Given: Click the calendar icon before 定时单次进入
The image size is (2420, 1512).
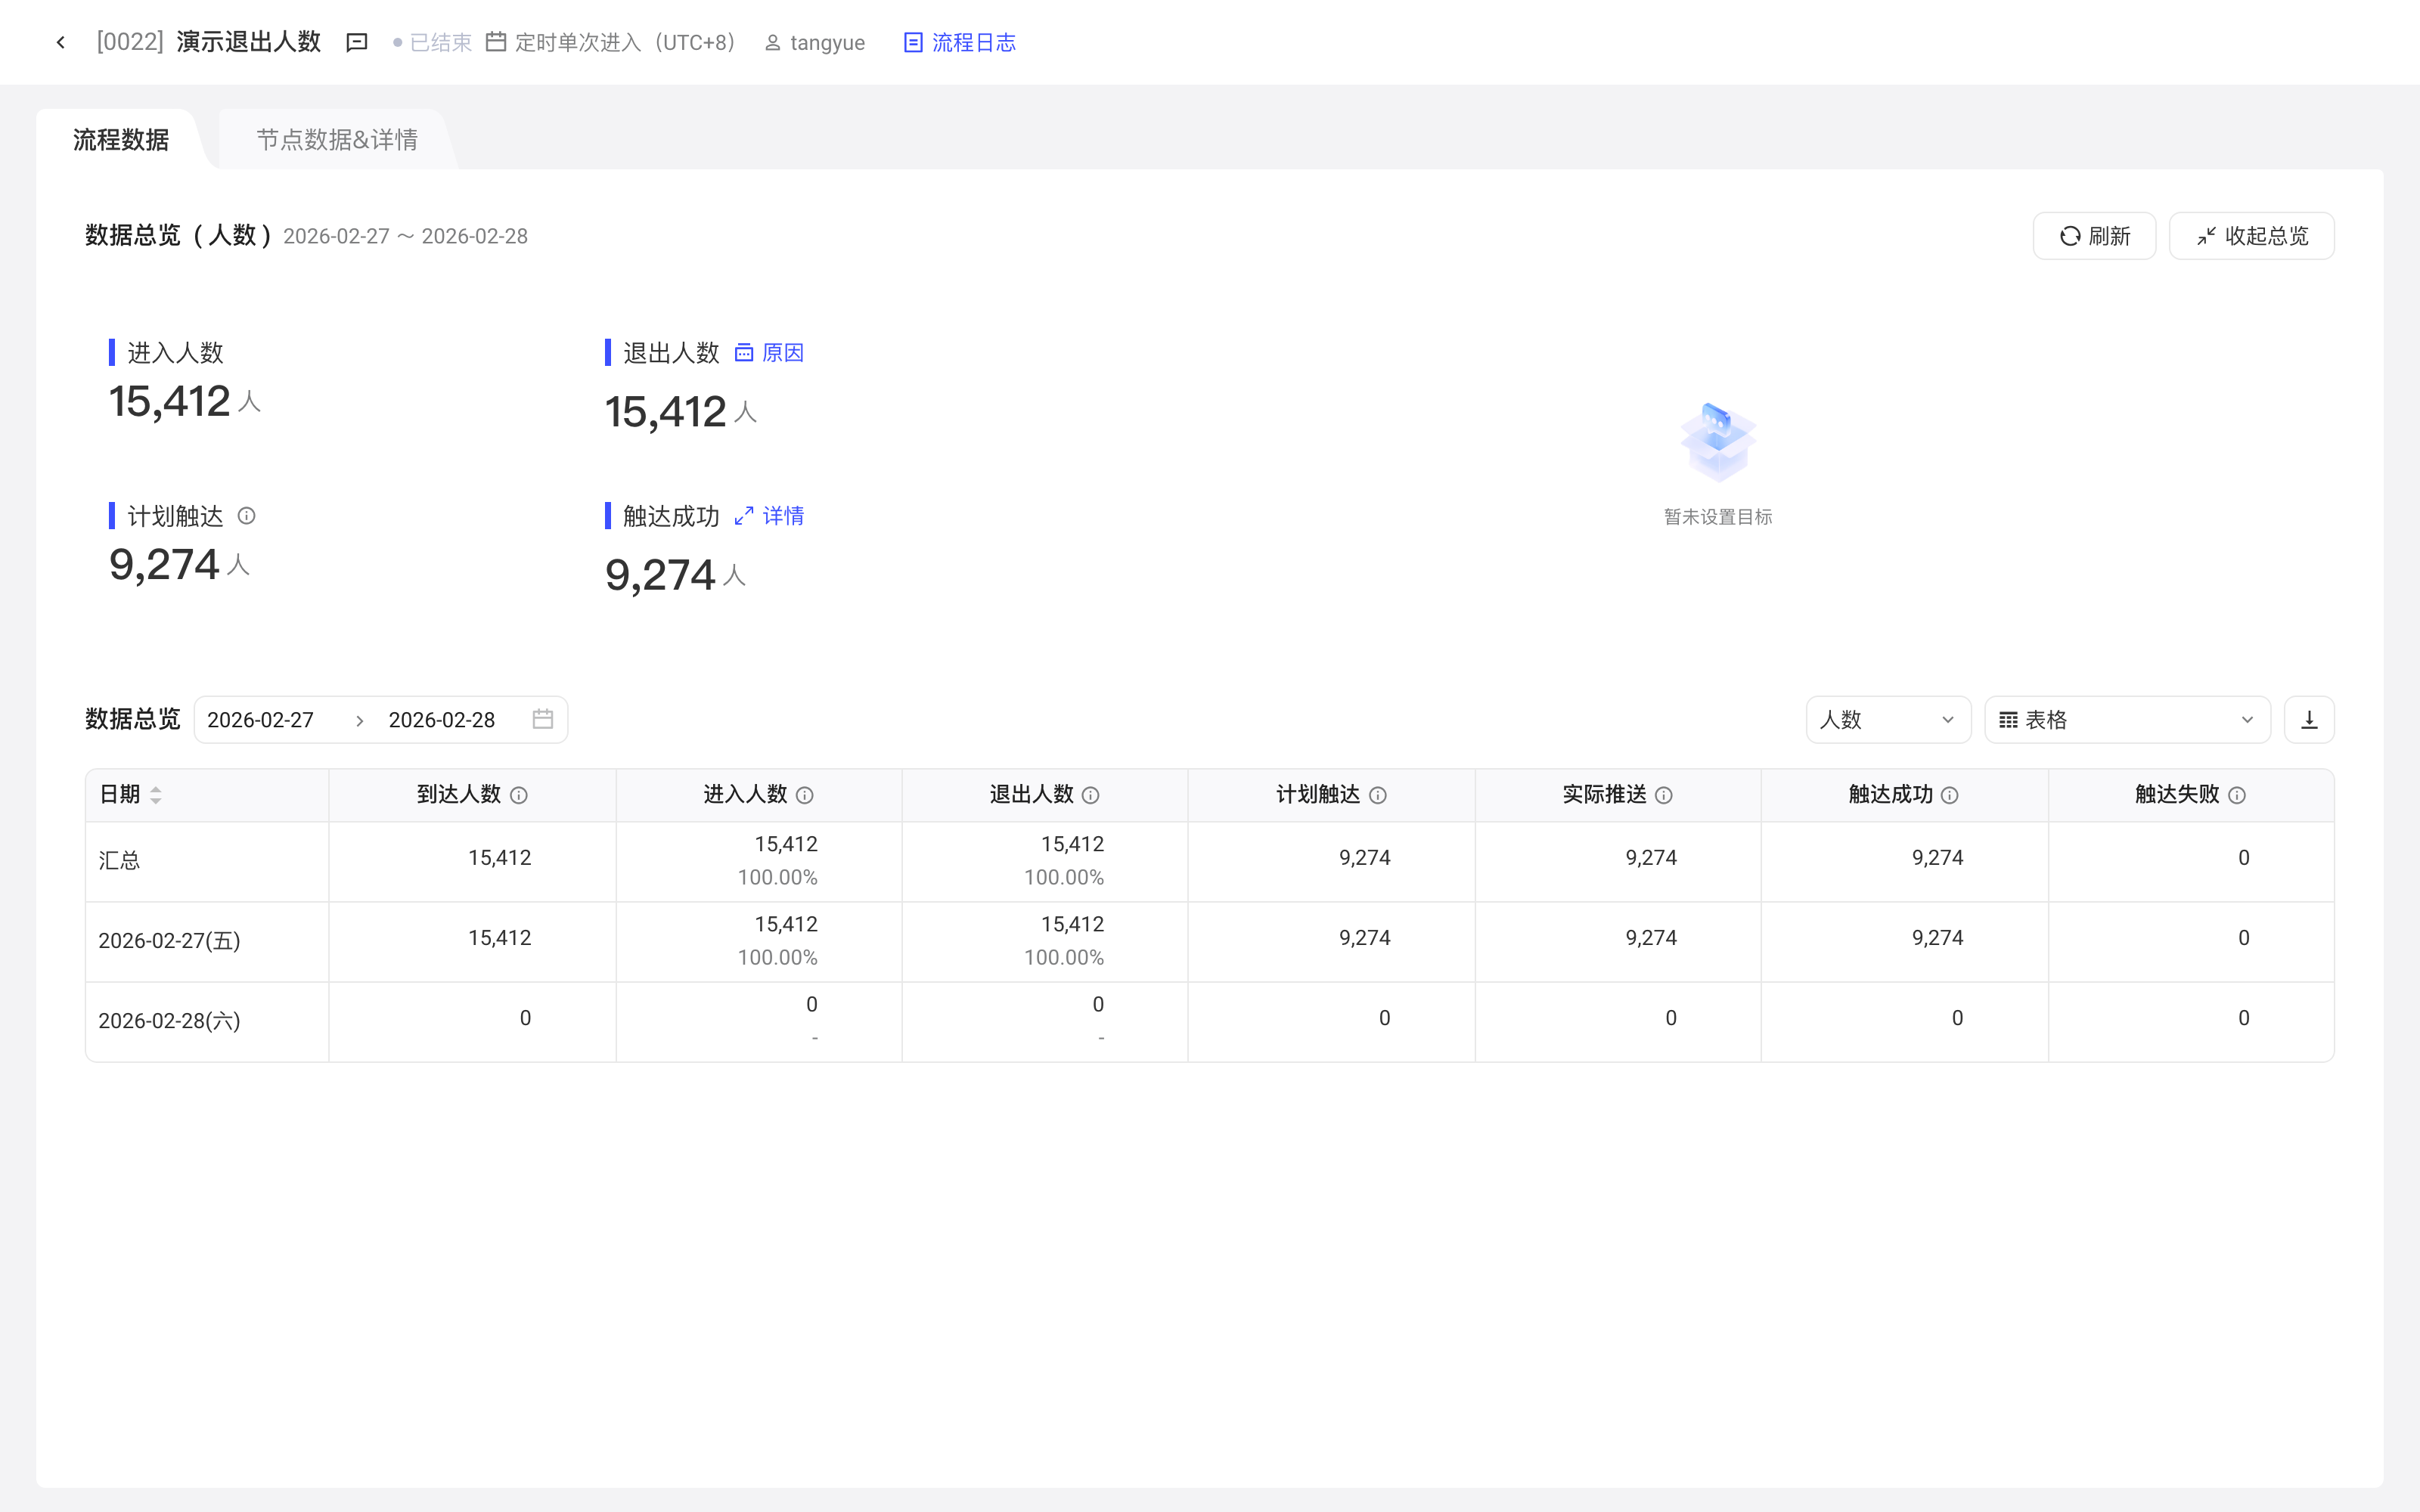Looking at the screenshot, I should (496, 42).
